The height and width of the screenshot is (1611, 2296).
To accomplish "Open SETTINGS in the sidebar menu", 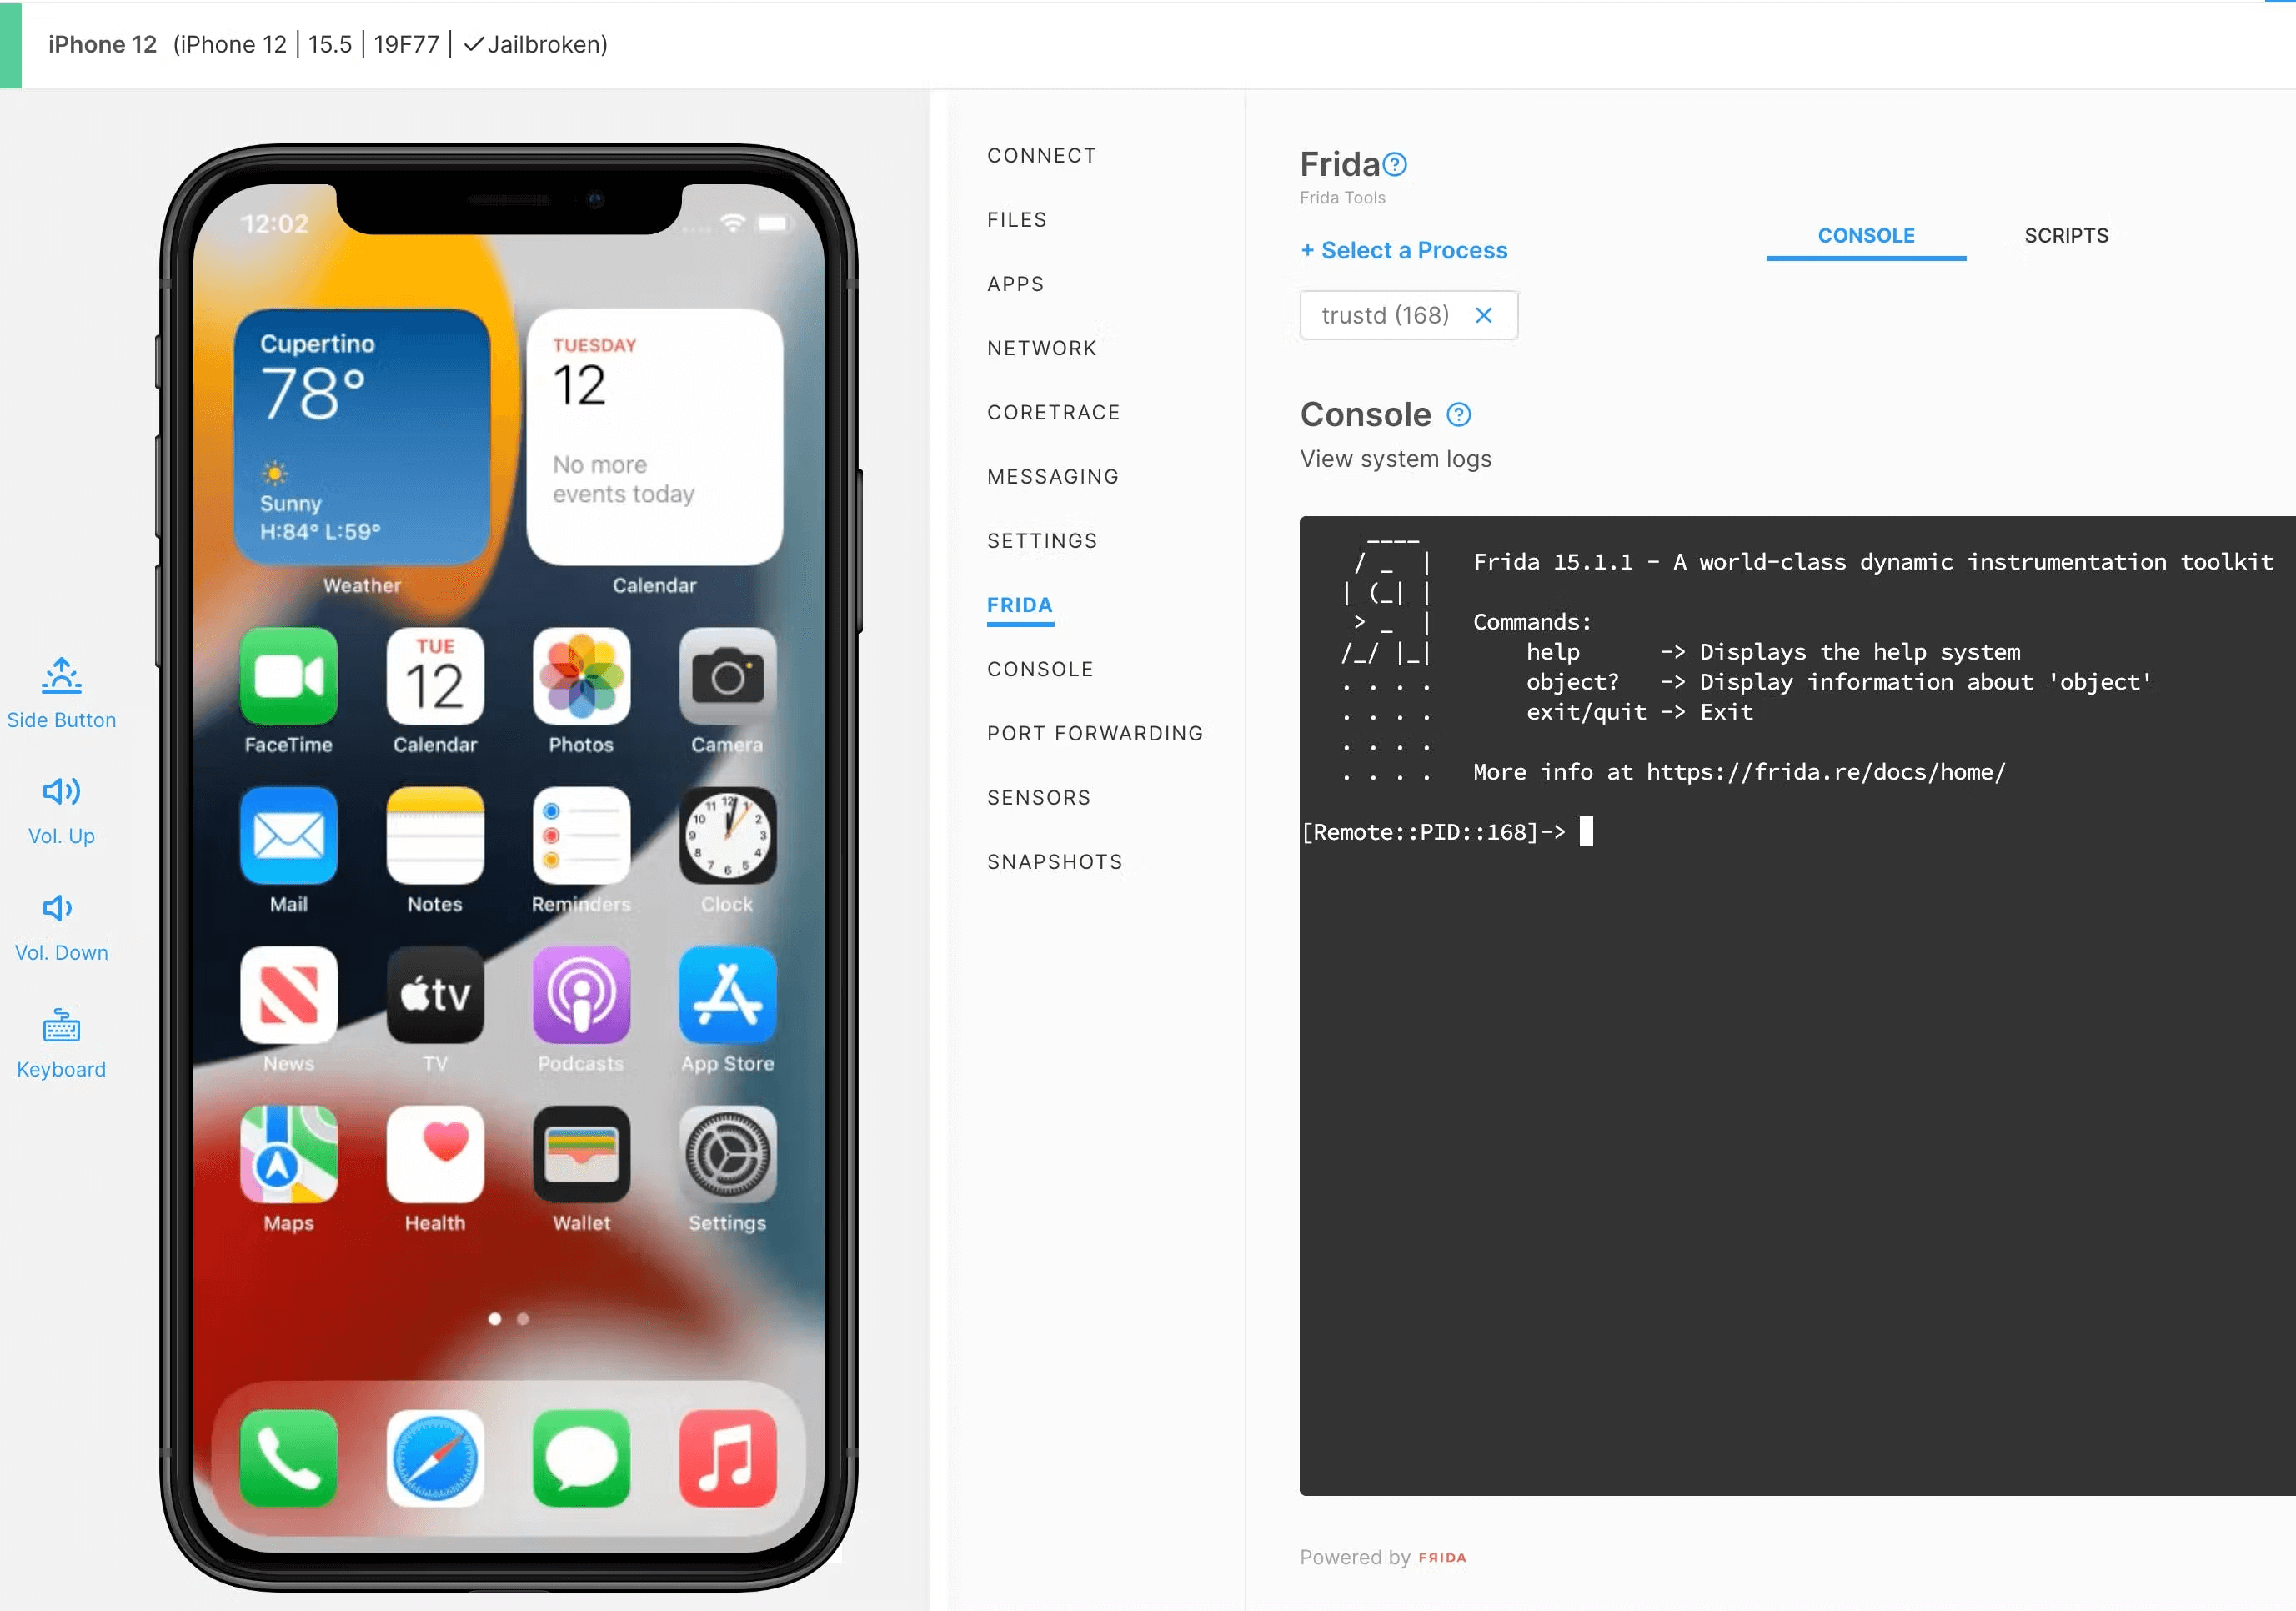I will pyautogui.click(x=1042, y=541).
